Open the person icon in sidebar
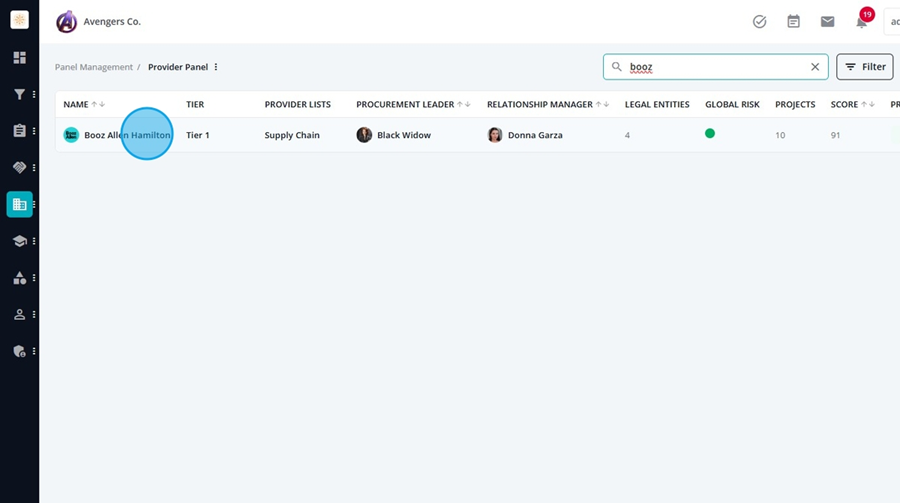 coord(20,315)
